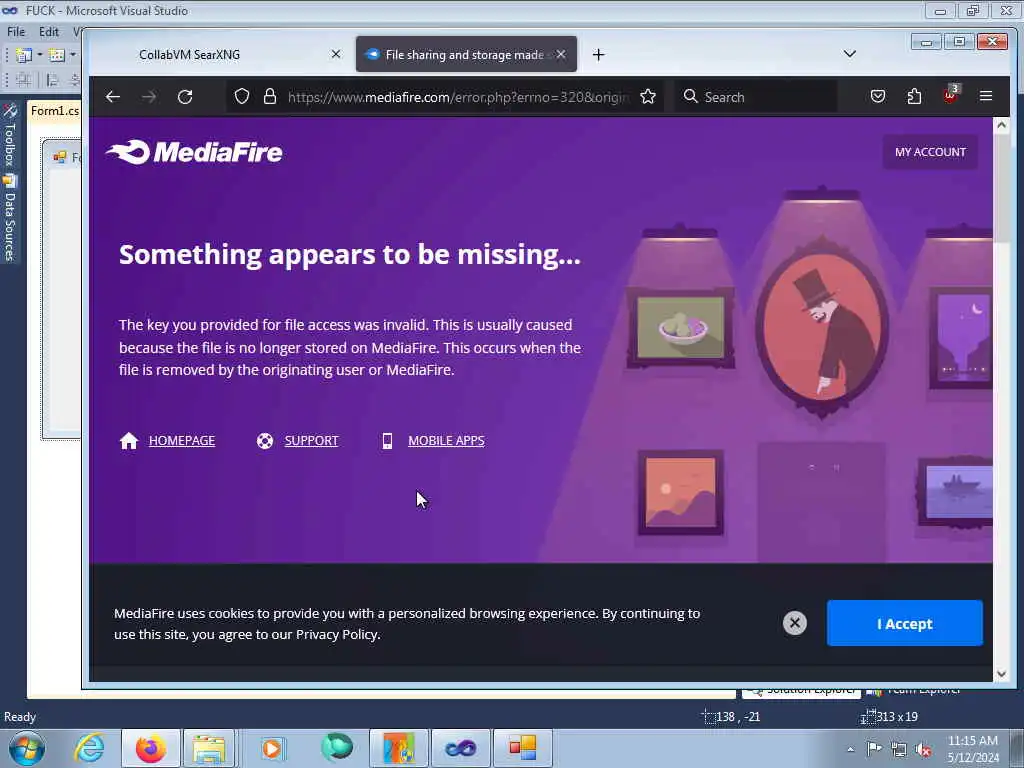1024x768 pixels.
Task: Click the Visual Studio infinity taskbar icon
Action: point(460,748)
